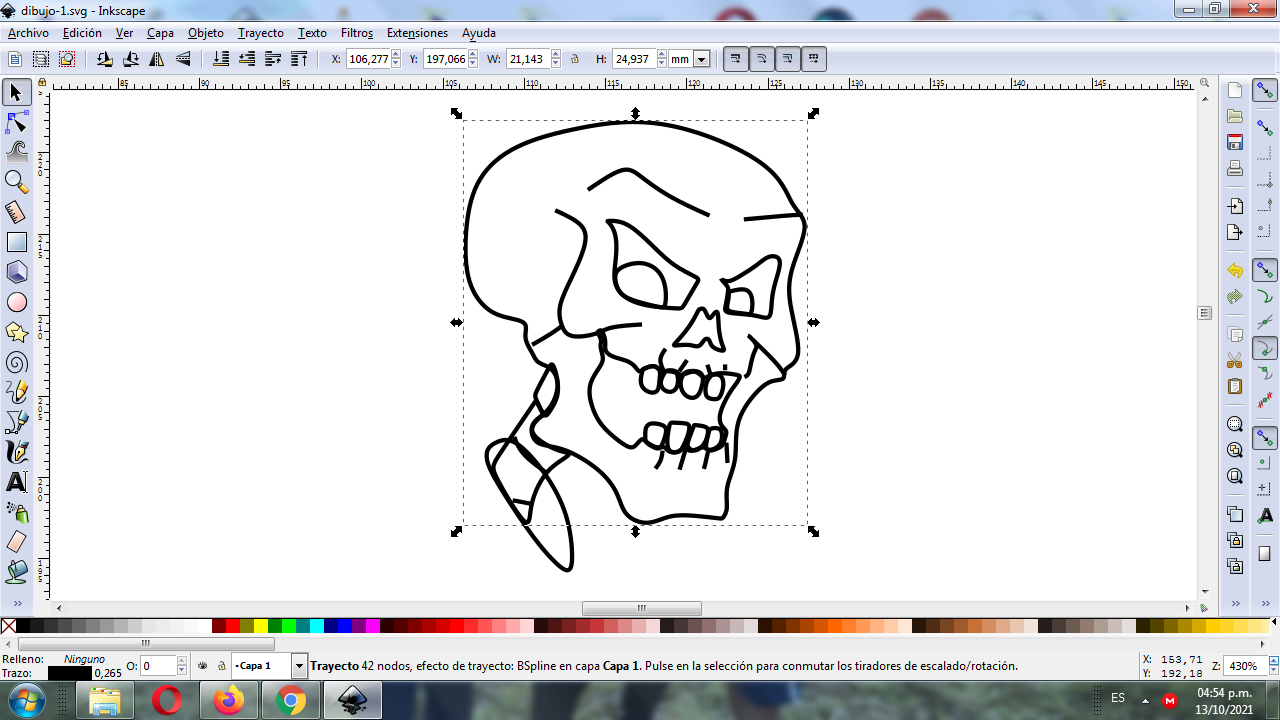1280x720 pixels.
Task: Open Chrome from the taskbar
Action: pos(291,701)
